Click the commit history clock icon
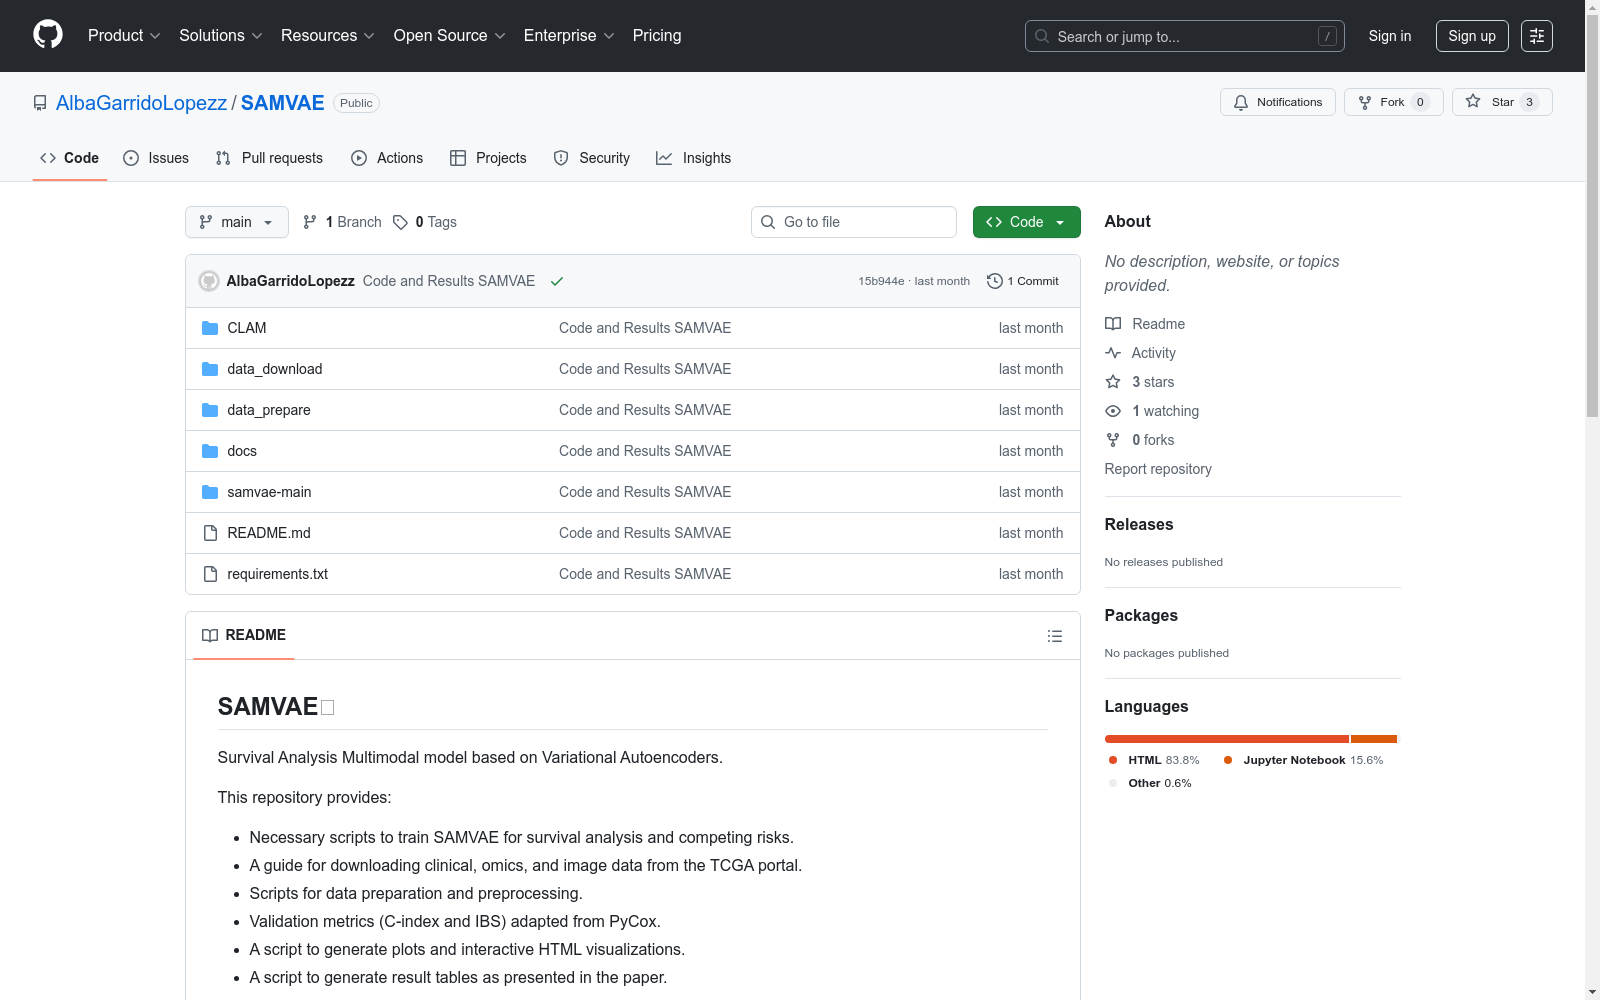 [x=994, y=281]
